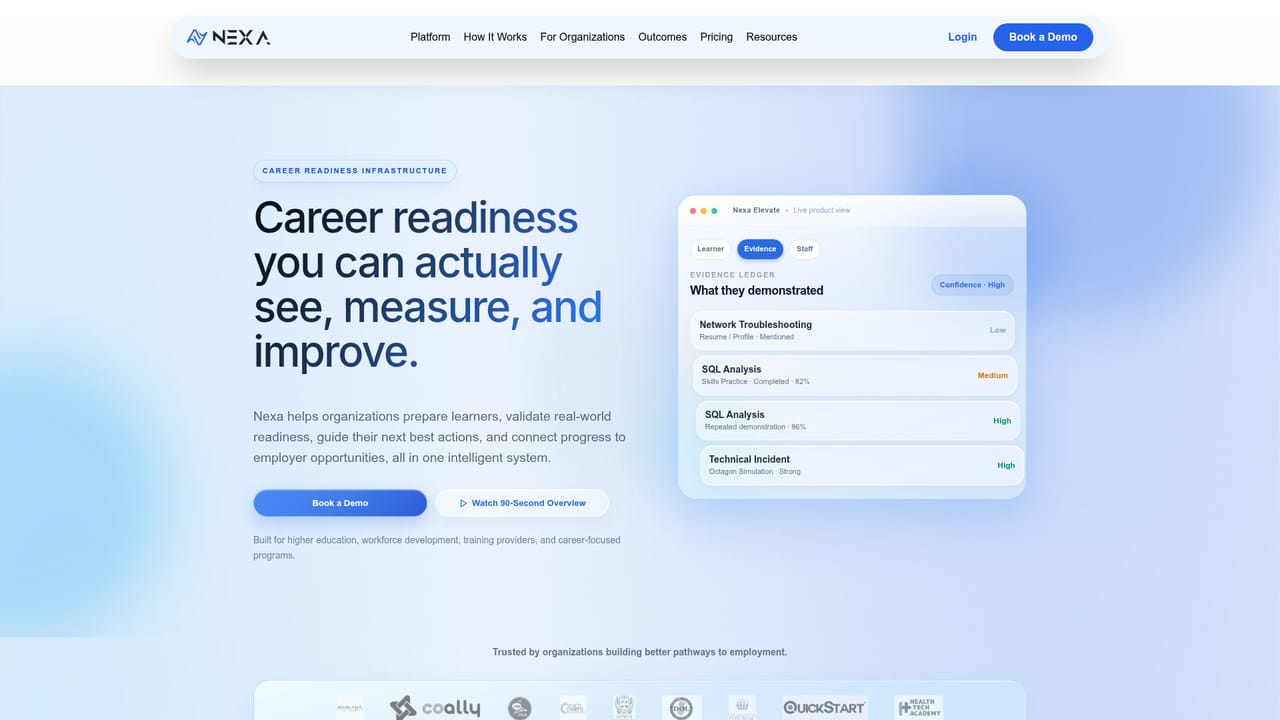Select the SQL Analysis card showing 86%
1280x720 pixels.
coord(858,420)
